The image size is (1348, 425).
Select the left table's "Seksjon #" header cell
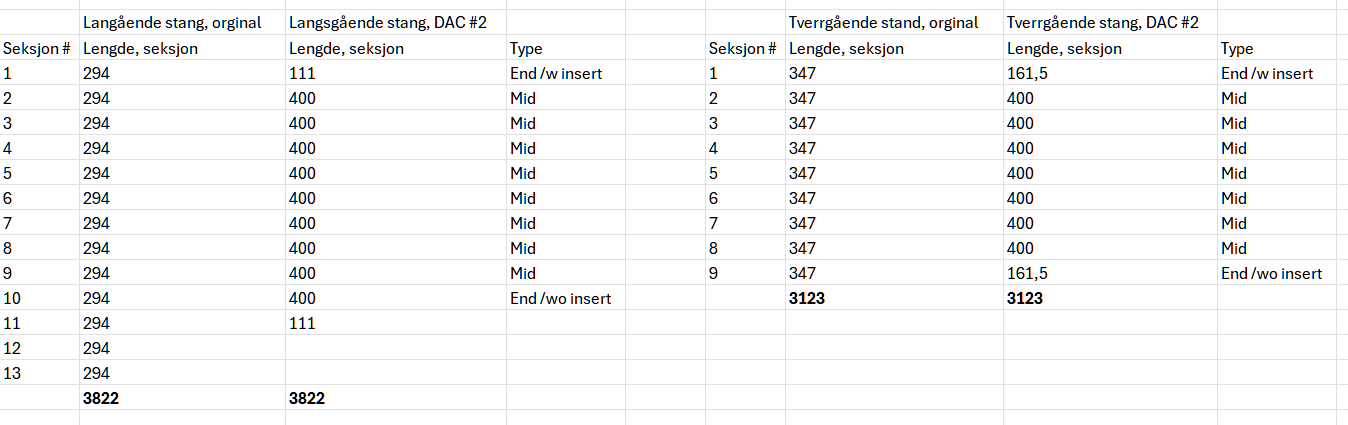pyautogui.click(x=37, y=48)
